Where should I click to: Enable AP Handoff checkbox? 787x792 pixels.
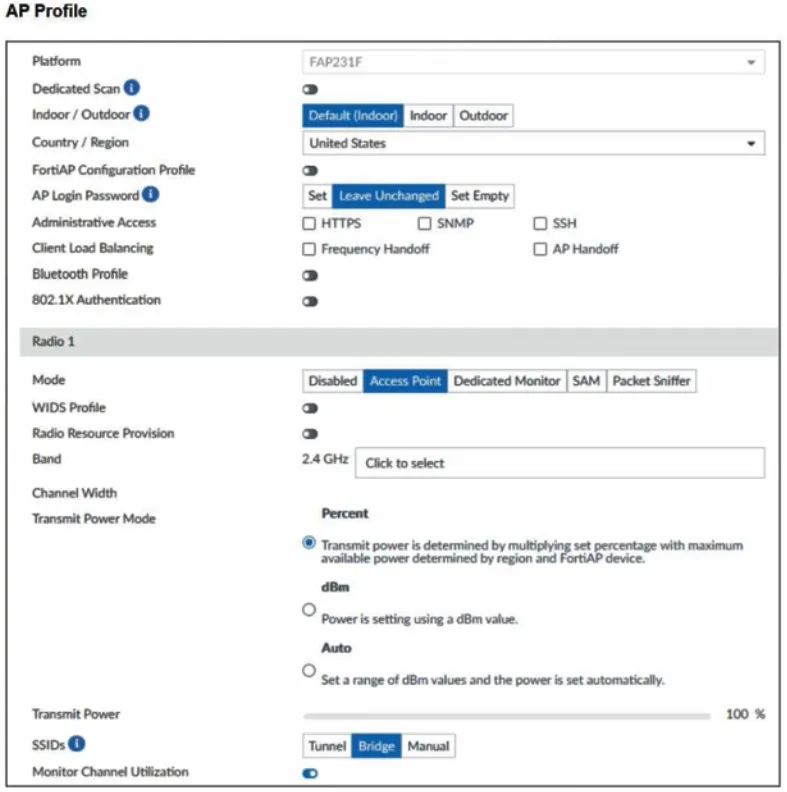click(x=540, y=249)
